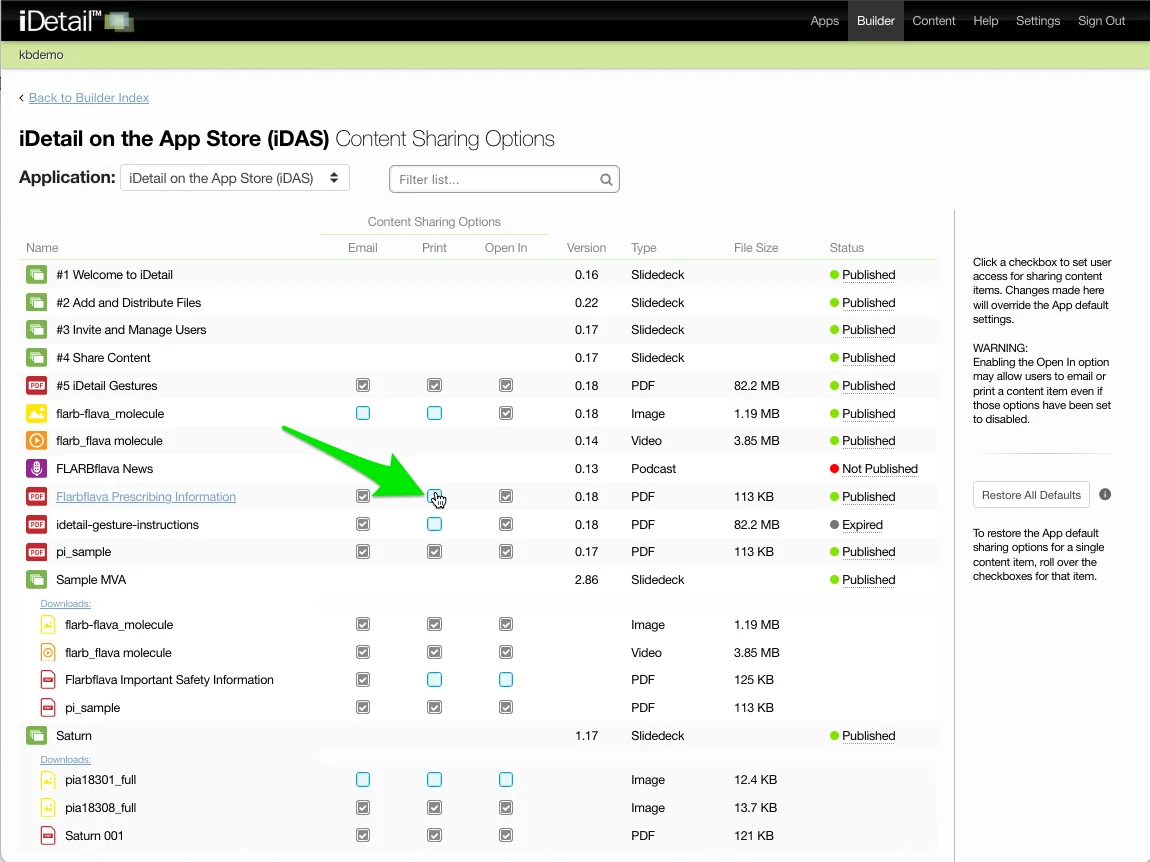
Task: Toggle Print checkbox for idetail-gesture-instructions
Action: click(434, 524)
